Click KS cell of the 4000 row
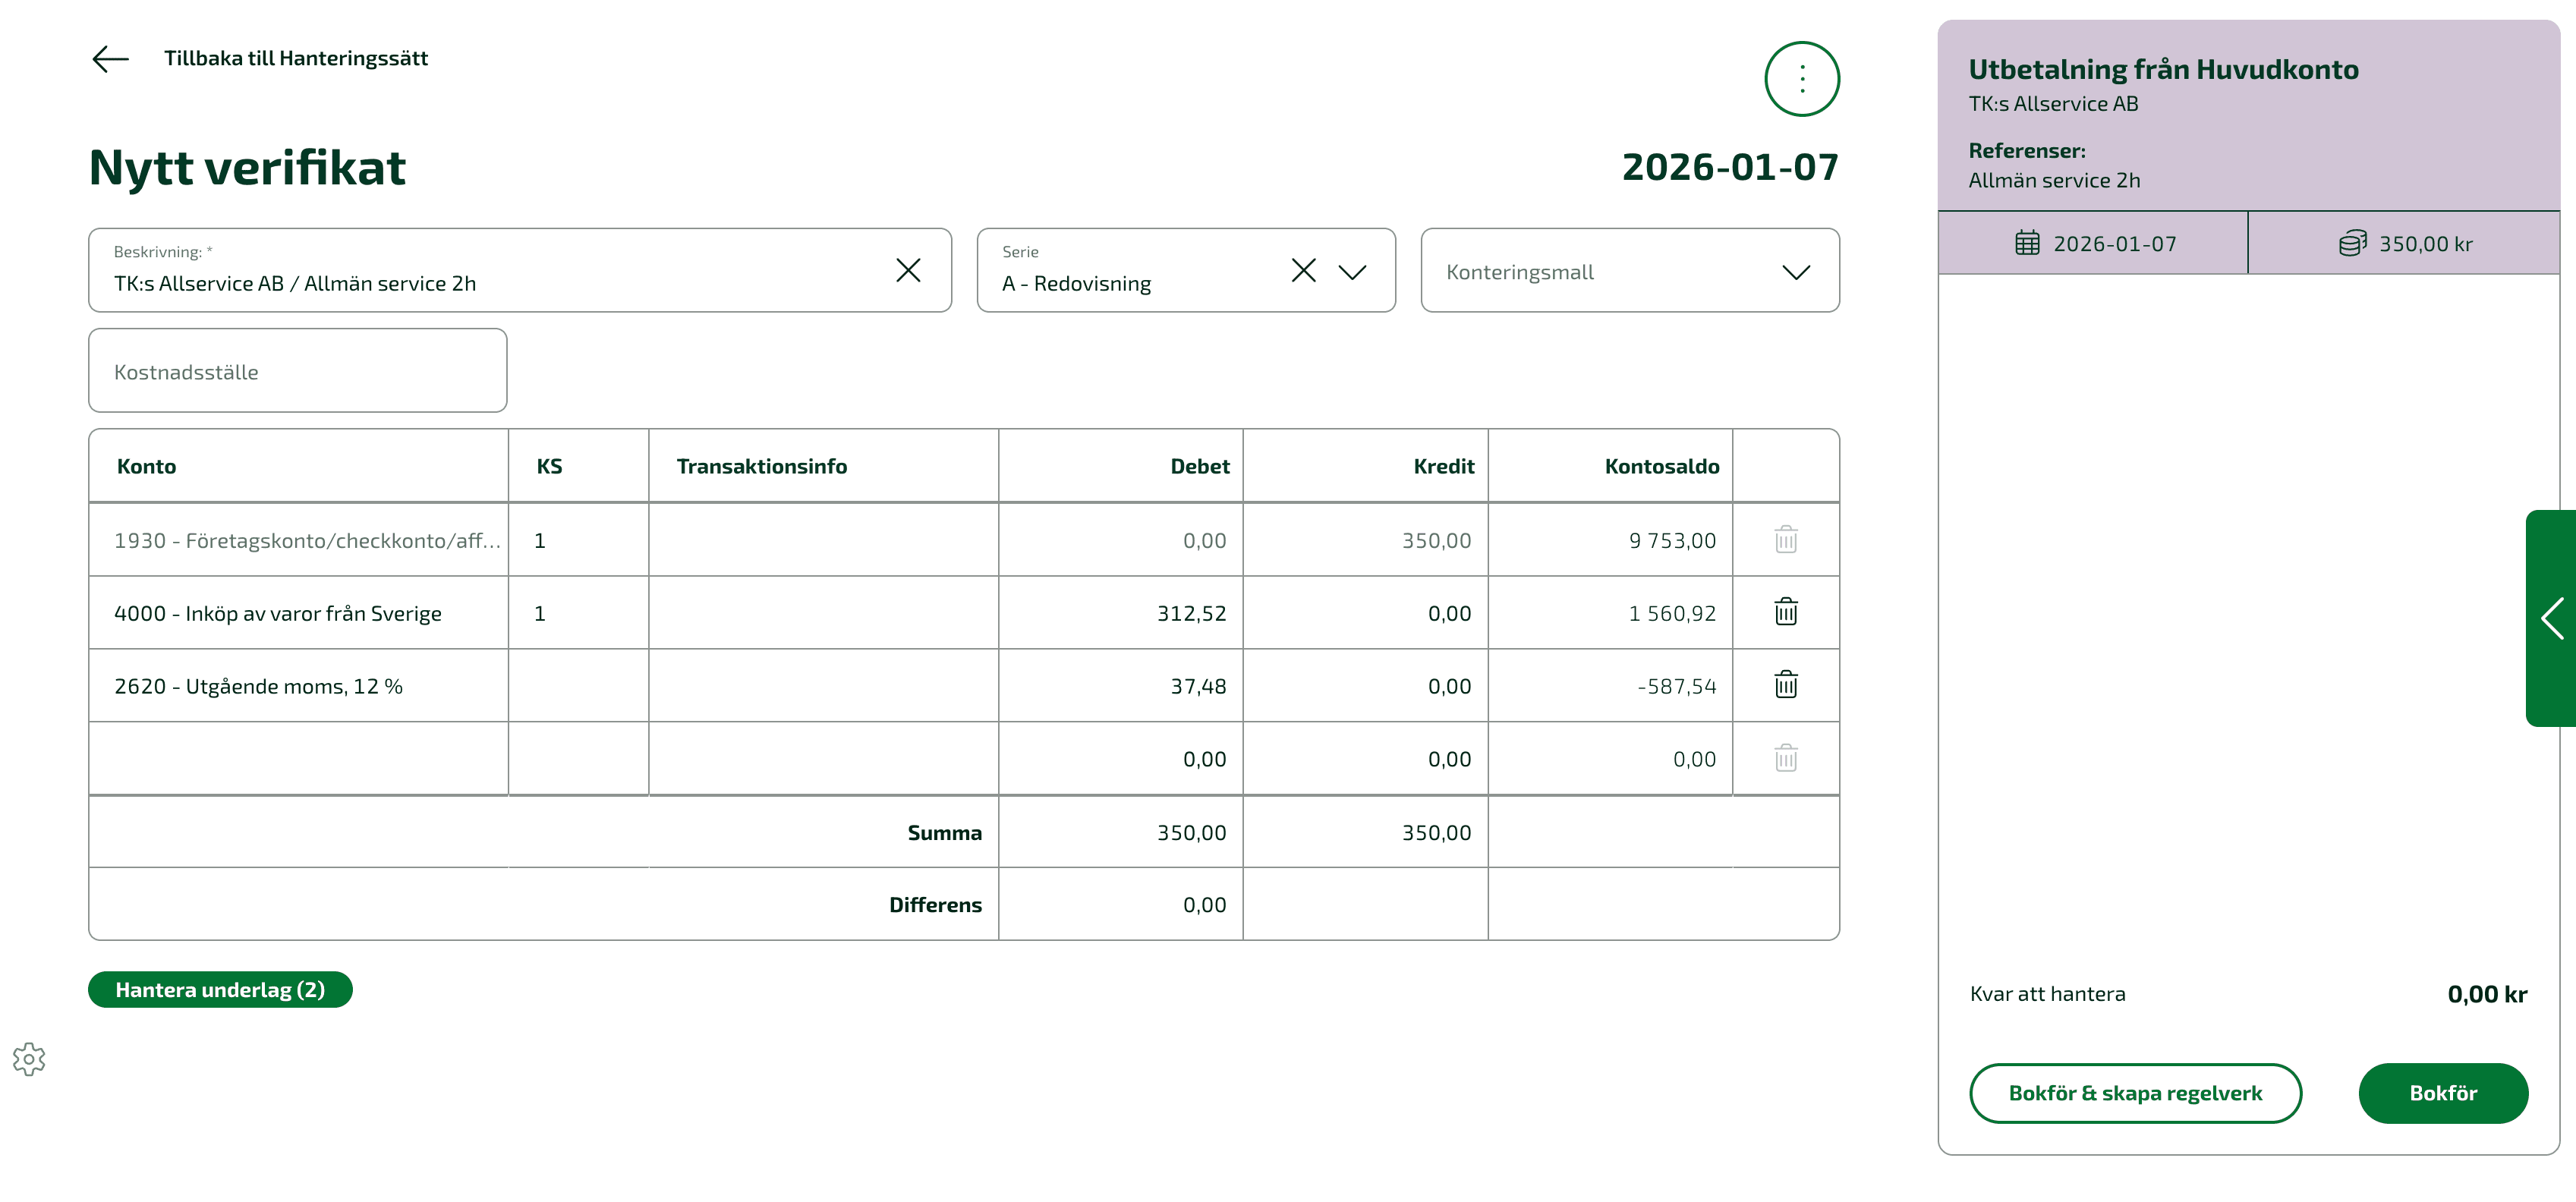Screen dimensions: 2576x1202 coord(578,613)
